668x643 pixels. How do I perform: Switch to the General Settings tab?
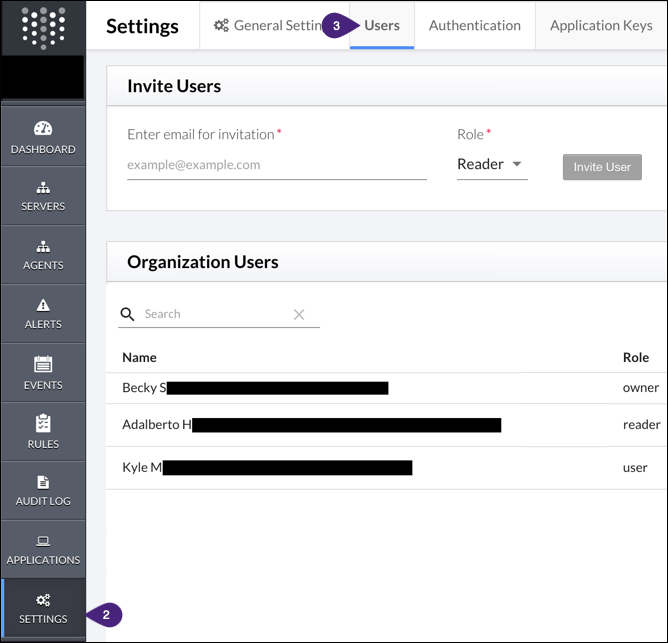click(x=268, y=26)
